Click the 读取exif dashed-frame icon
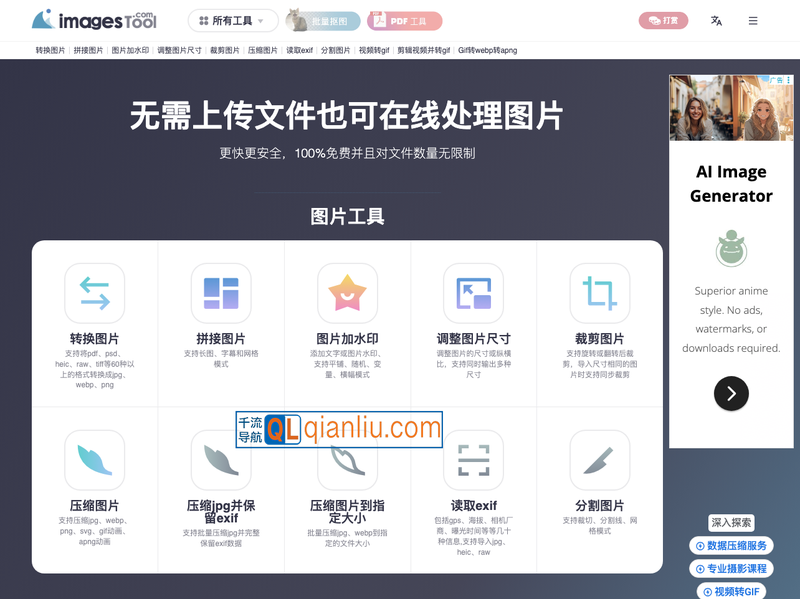 point(473,459)
